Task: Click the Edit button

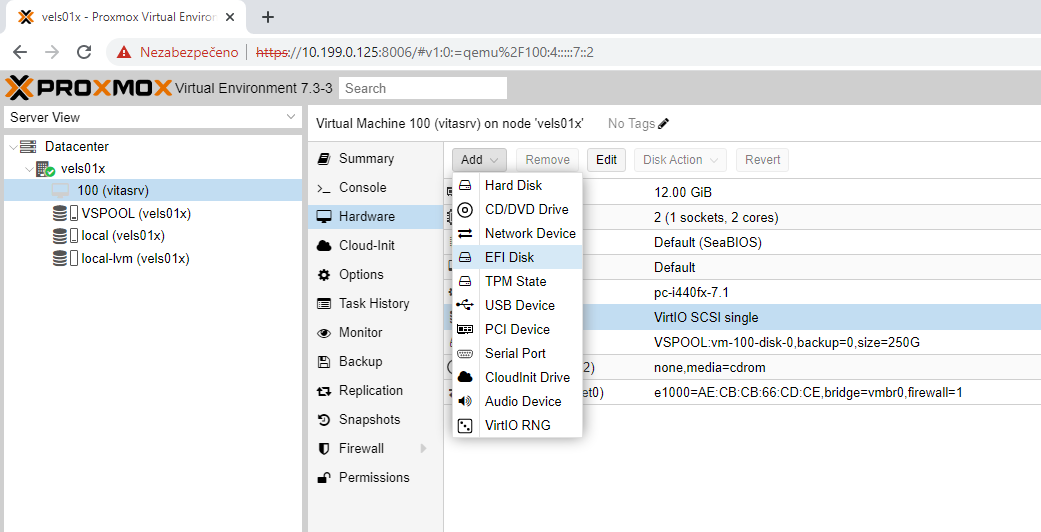Action: coord(606,160)
